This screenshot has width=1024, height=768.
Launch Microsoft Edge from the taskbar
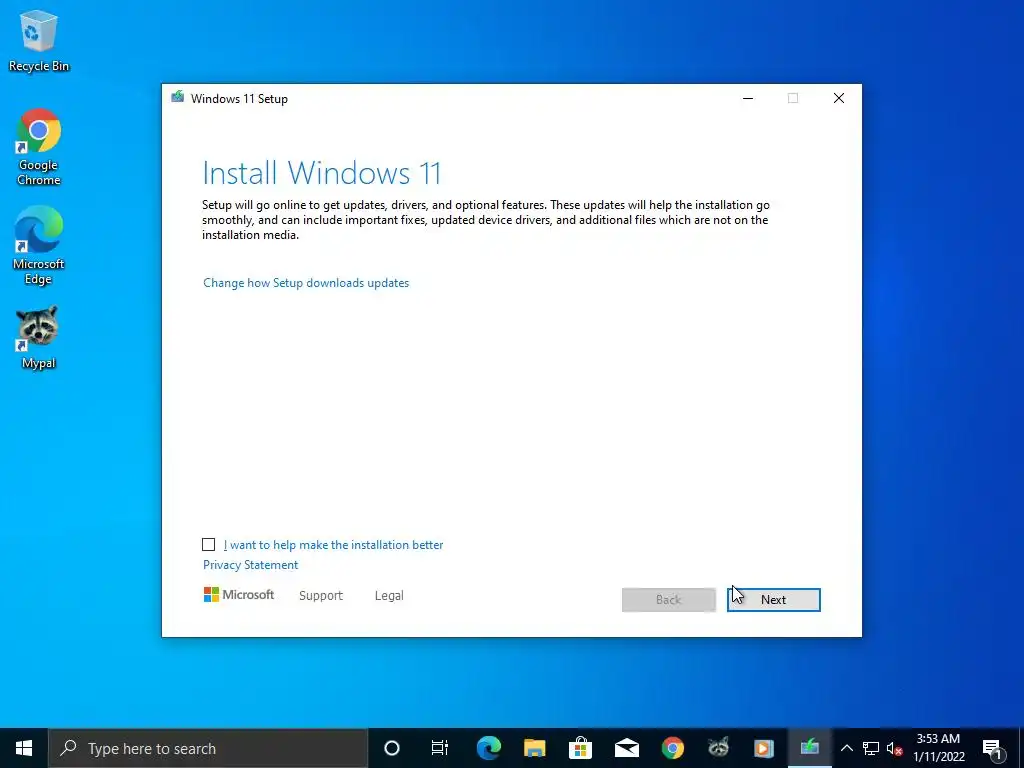[x=488, y=748]
